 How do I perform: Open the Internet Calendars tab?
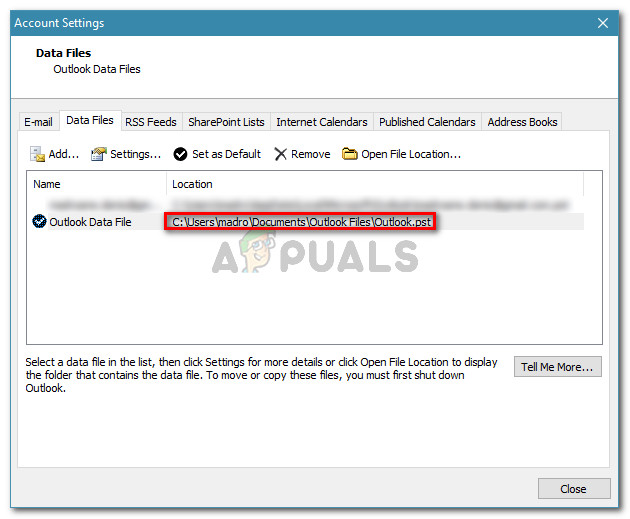tap(322, 122)
